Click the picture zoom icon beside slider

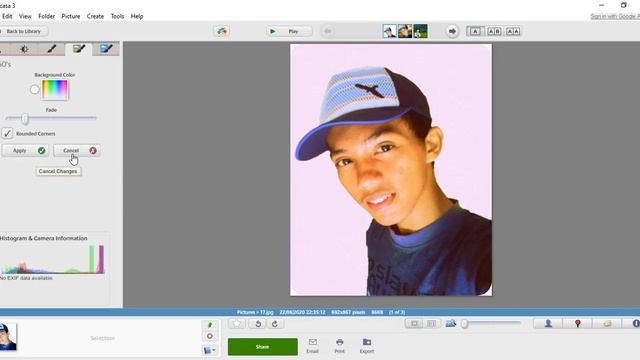pyautogui.click(x=451, y=324)
